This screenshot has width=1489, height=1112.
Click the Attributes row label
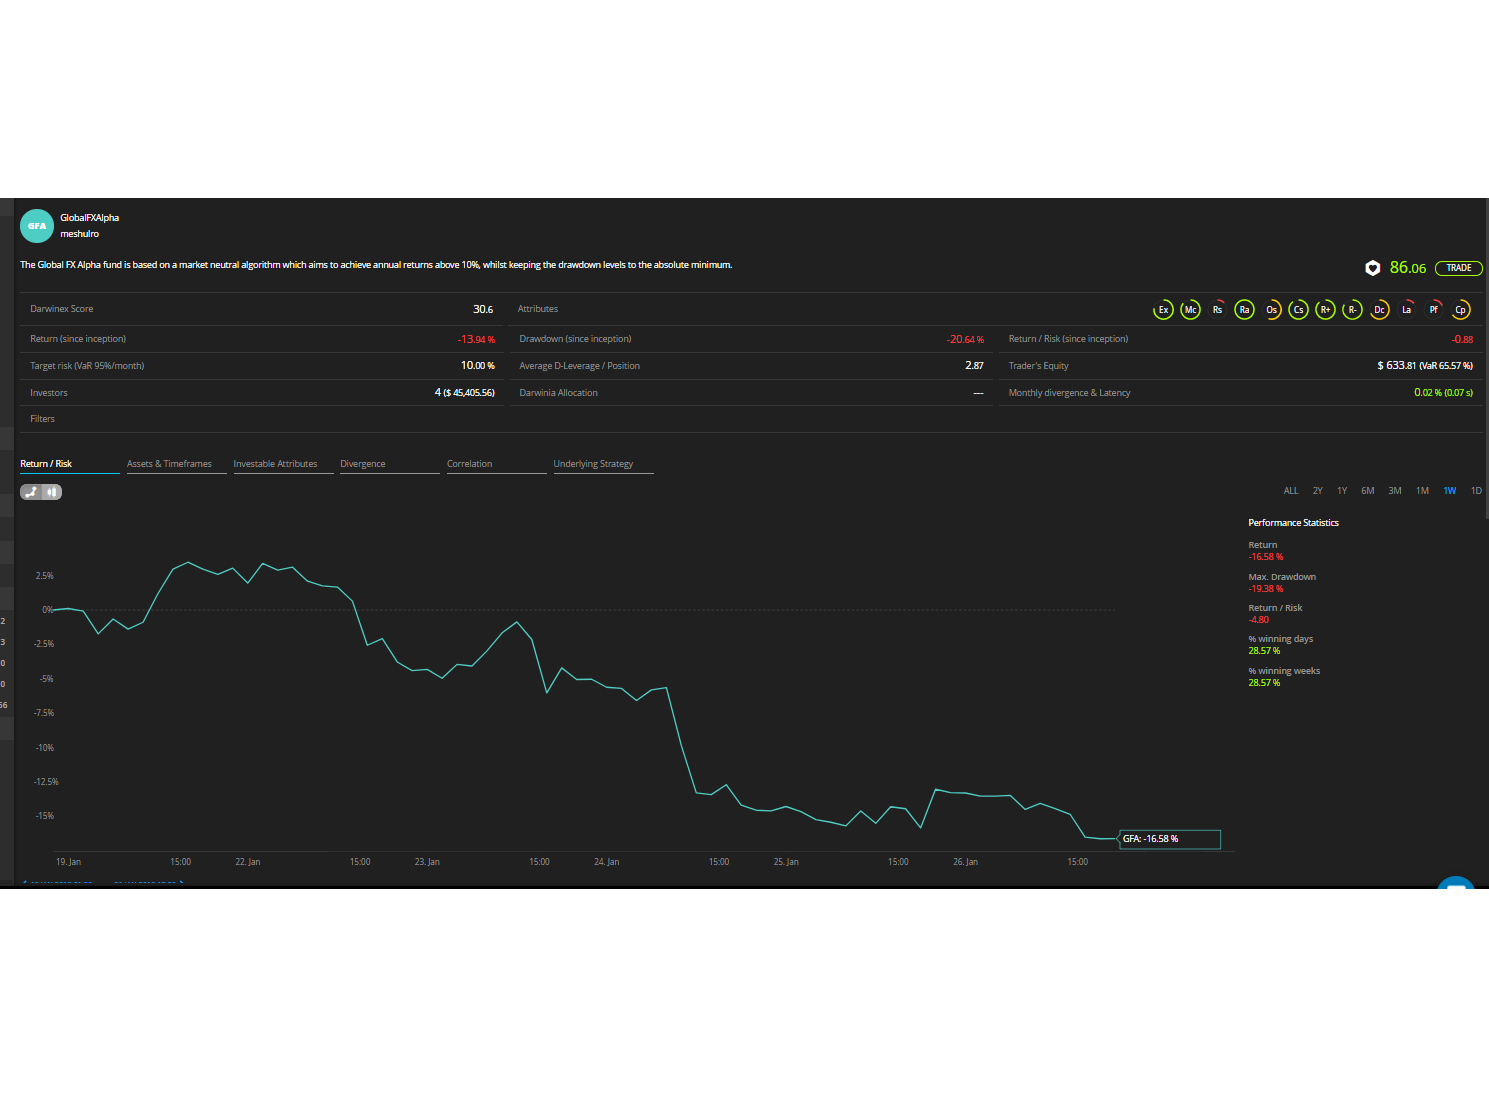pos(538,309)
